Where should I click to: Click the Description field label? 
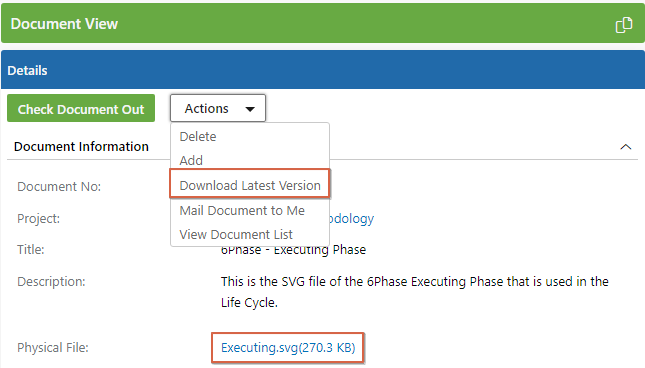pos(51,282)
